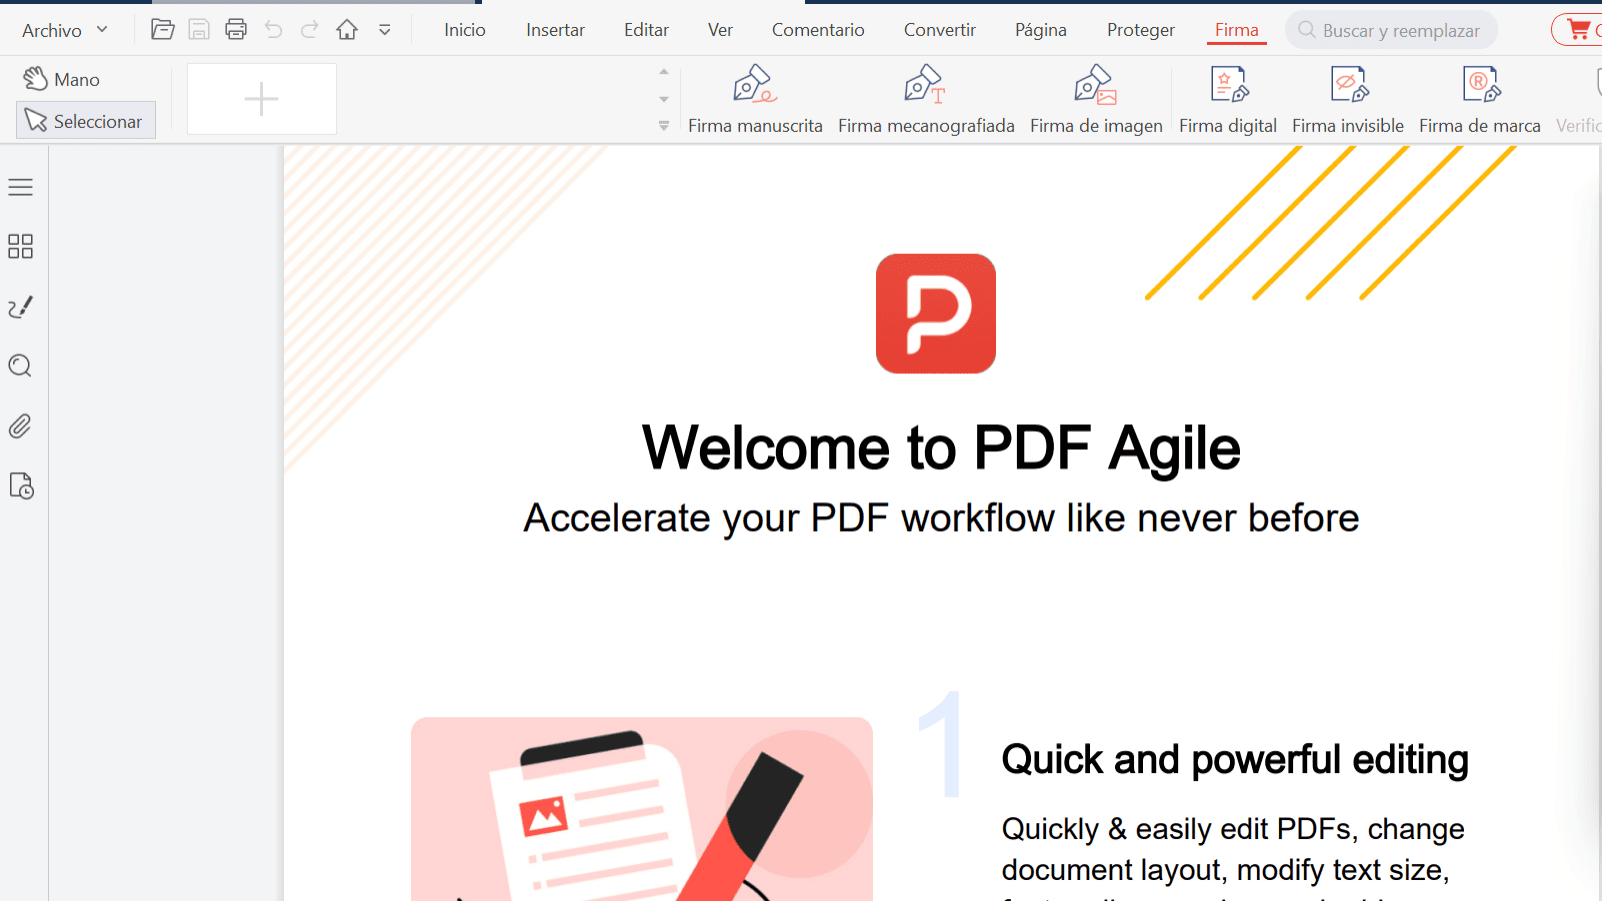Redo the last action

click(x=310, y=30)
